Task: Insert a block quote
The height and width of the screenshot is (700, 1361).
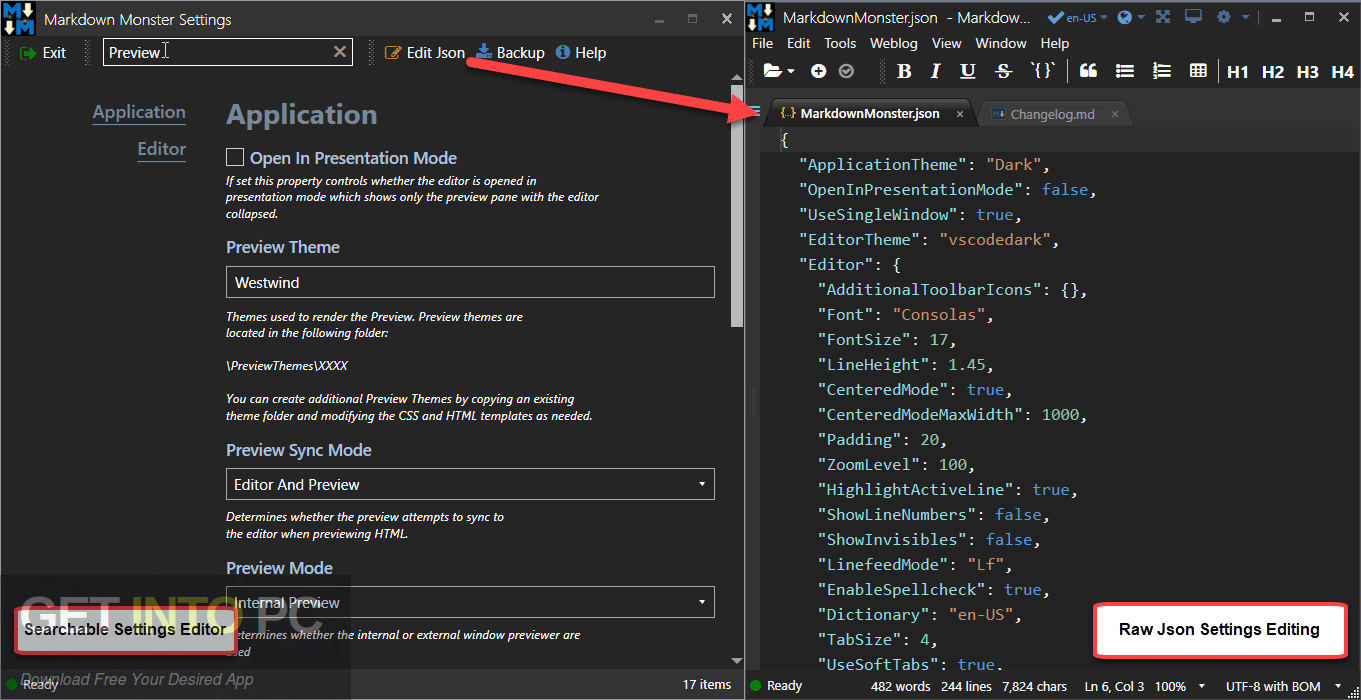Action: [x=1089, y=71]
